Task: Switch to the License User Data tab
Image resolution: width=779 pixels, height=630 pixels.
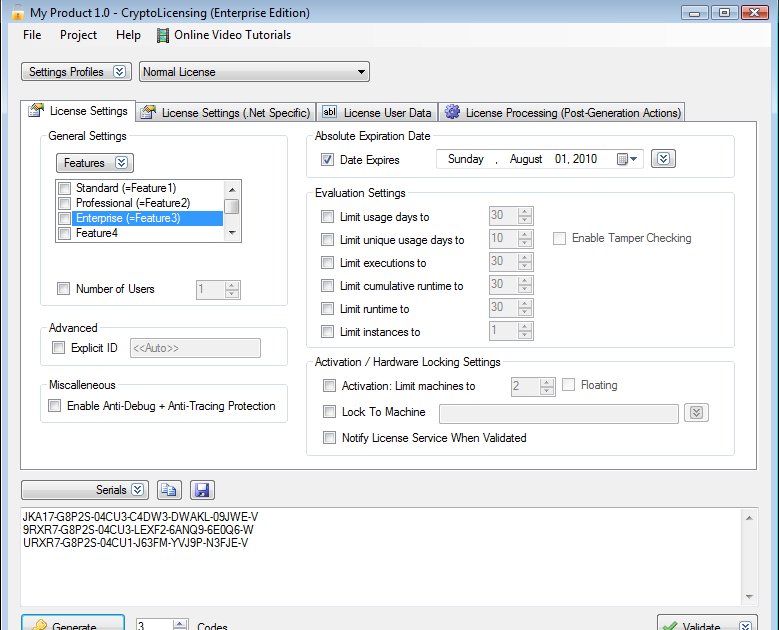Action: (377, 113)
